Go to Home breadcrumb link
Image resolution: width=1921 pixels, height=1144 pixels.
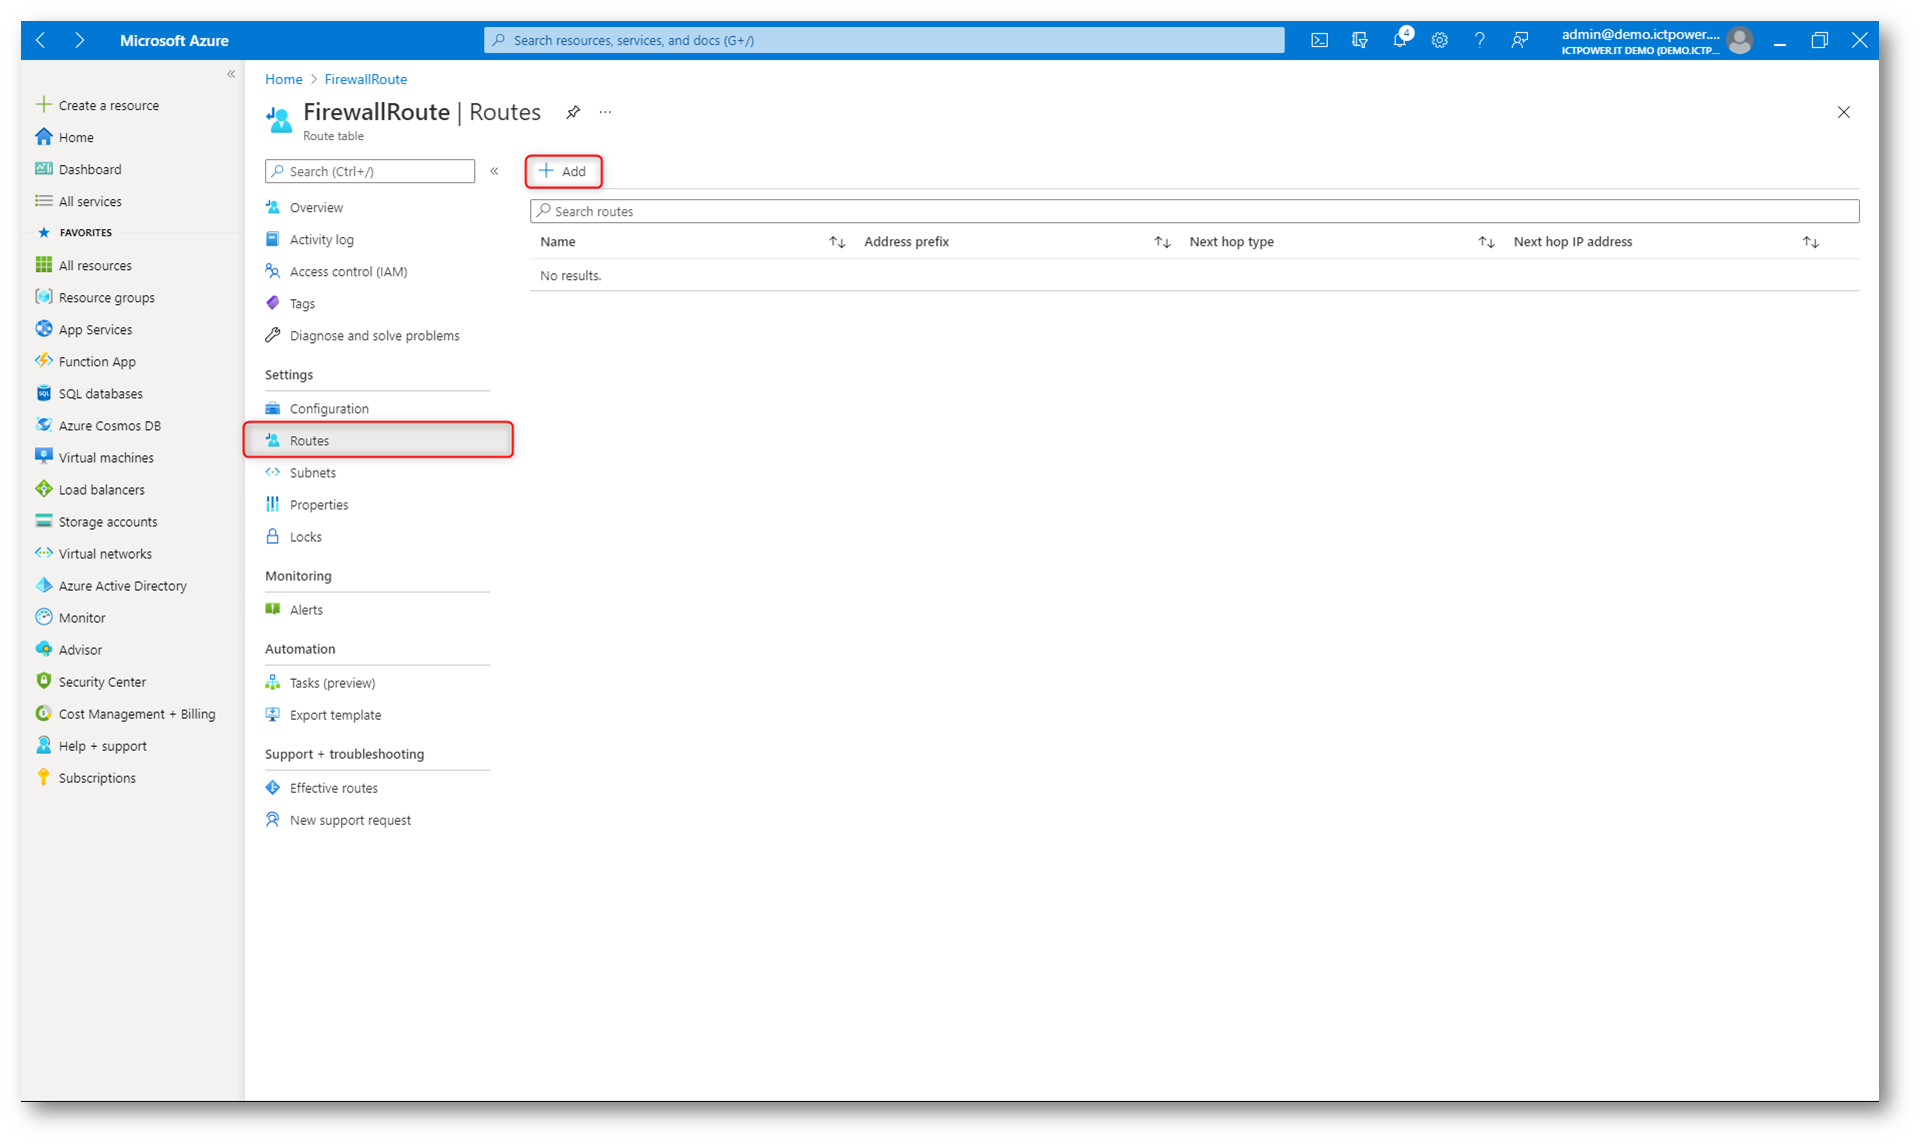(283, 79)
